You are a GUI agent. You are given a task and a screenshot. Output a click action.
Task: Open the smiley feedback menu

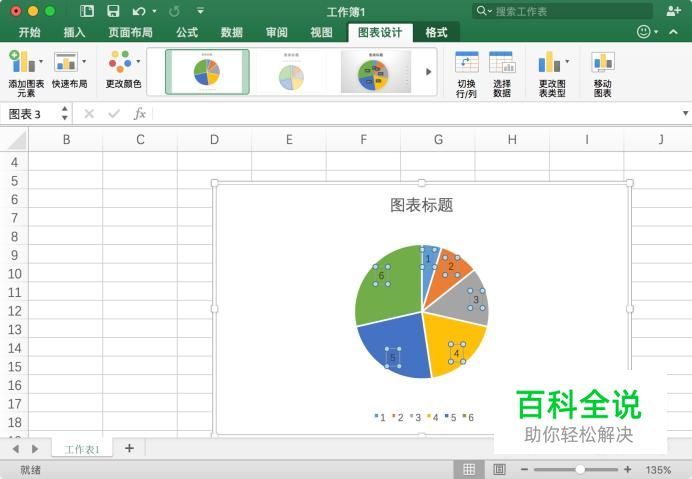click(x=647, y=32)
